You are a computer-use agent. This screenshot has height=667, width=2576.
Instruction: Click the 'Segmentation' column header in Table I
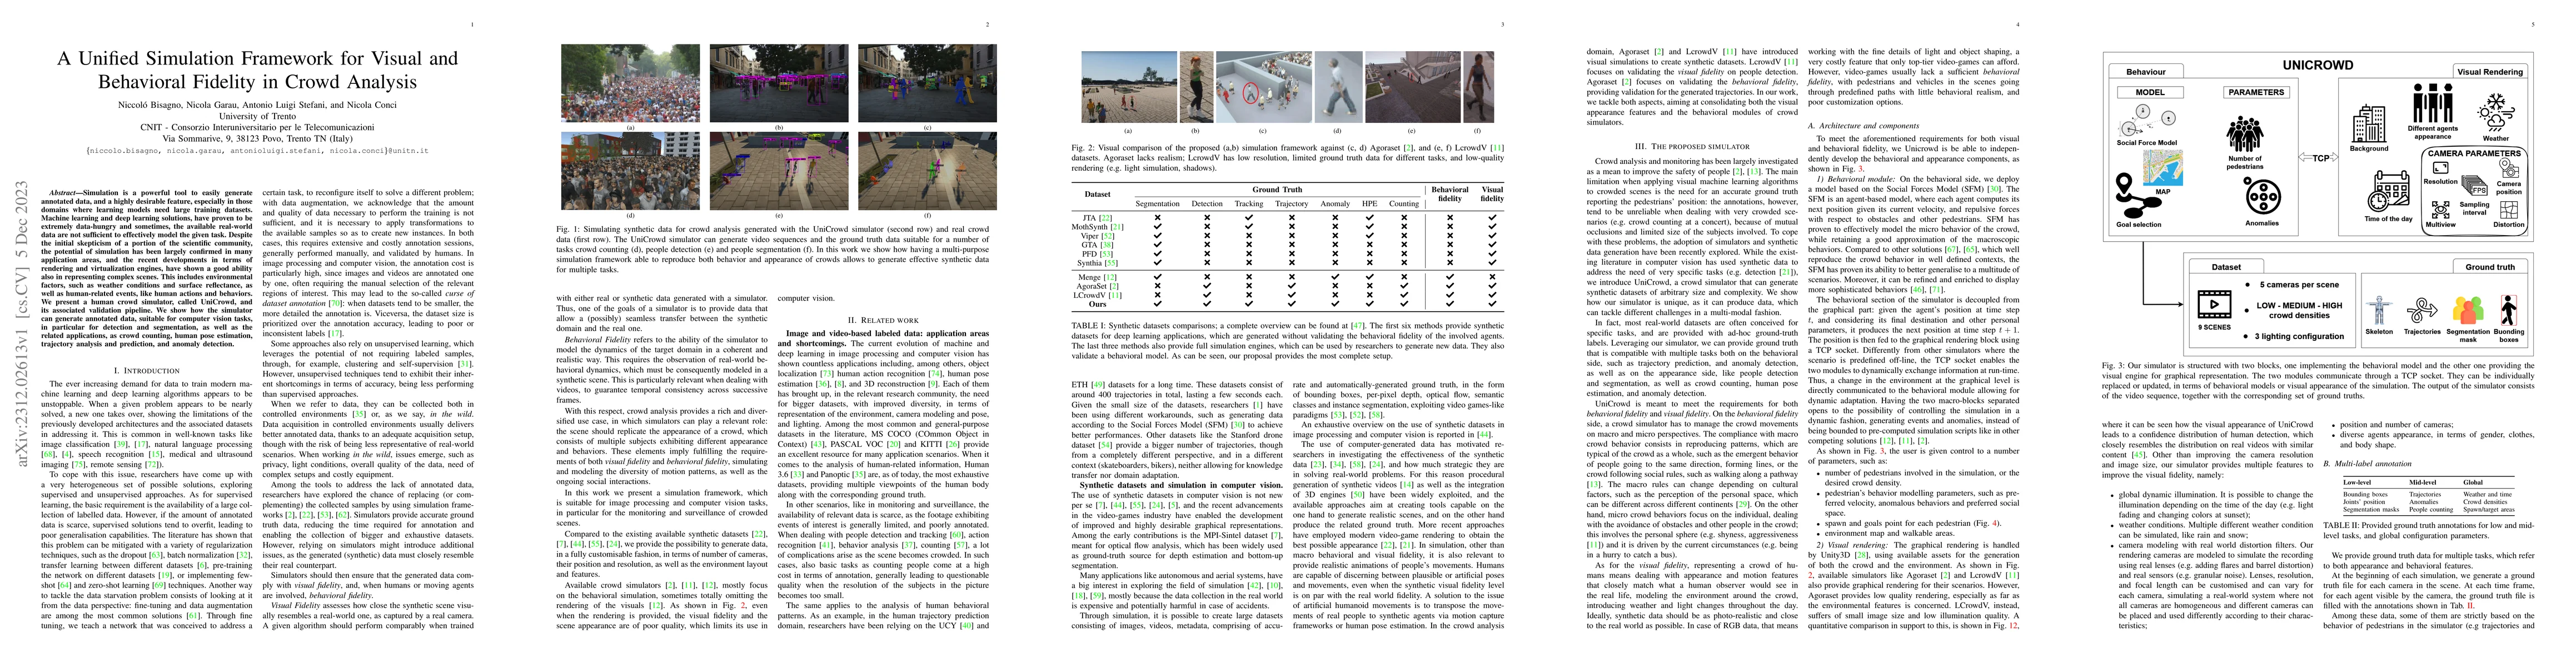(x=1157, y=204)
